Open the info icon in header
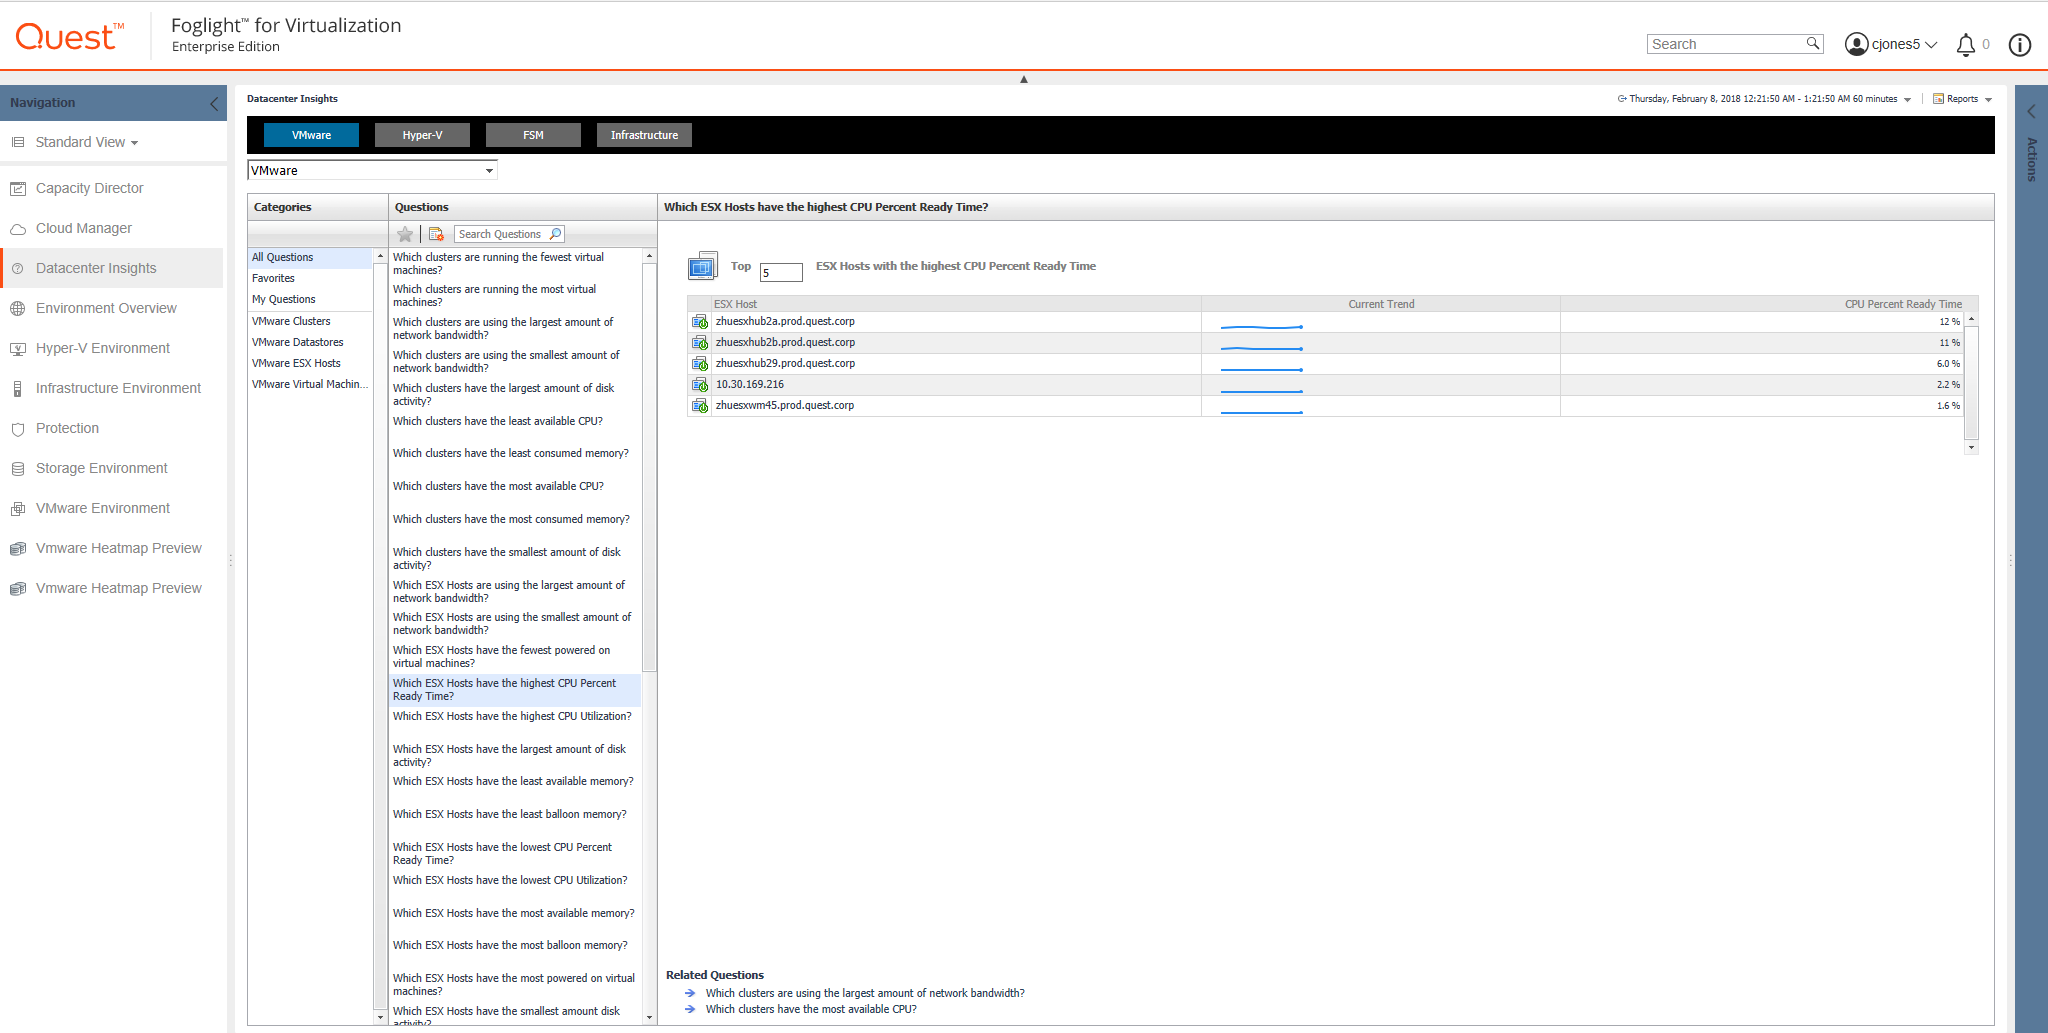 pos(2019,45)
